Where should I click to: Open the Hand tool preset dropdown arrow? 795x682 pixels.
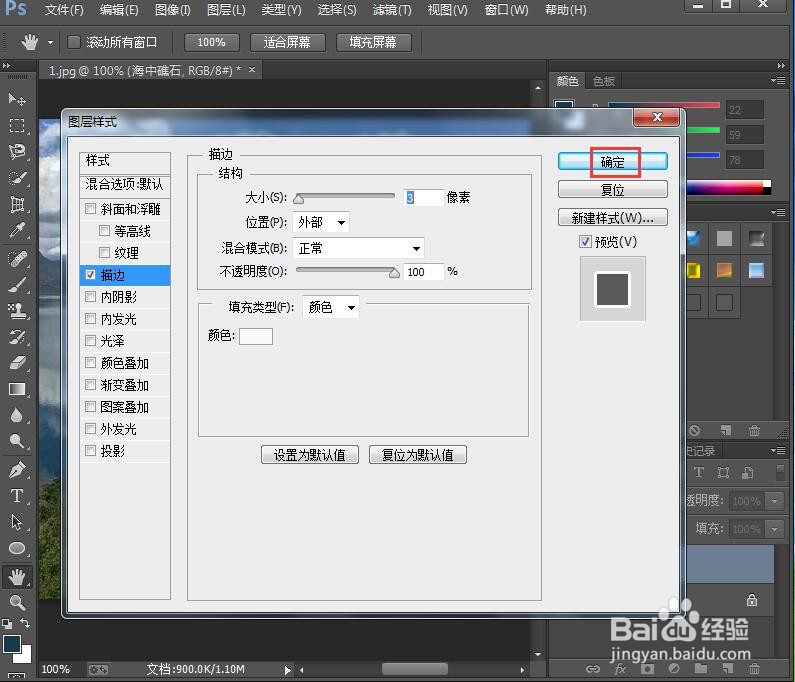(x=50, y=43)
